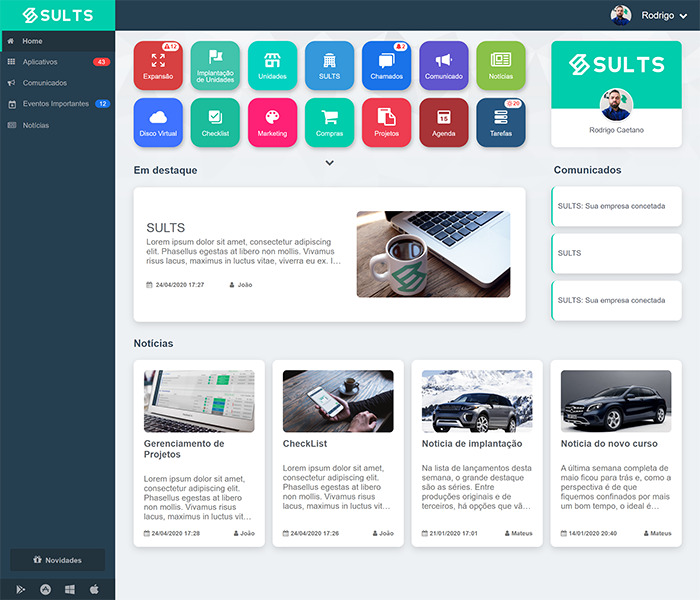Open last comunicado 'SULTS: Sua empresa conectada'
The width and height of the screenshot is (700, 600).
[x=616, y=300]
